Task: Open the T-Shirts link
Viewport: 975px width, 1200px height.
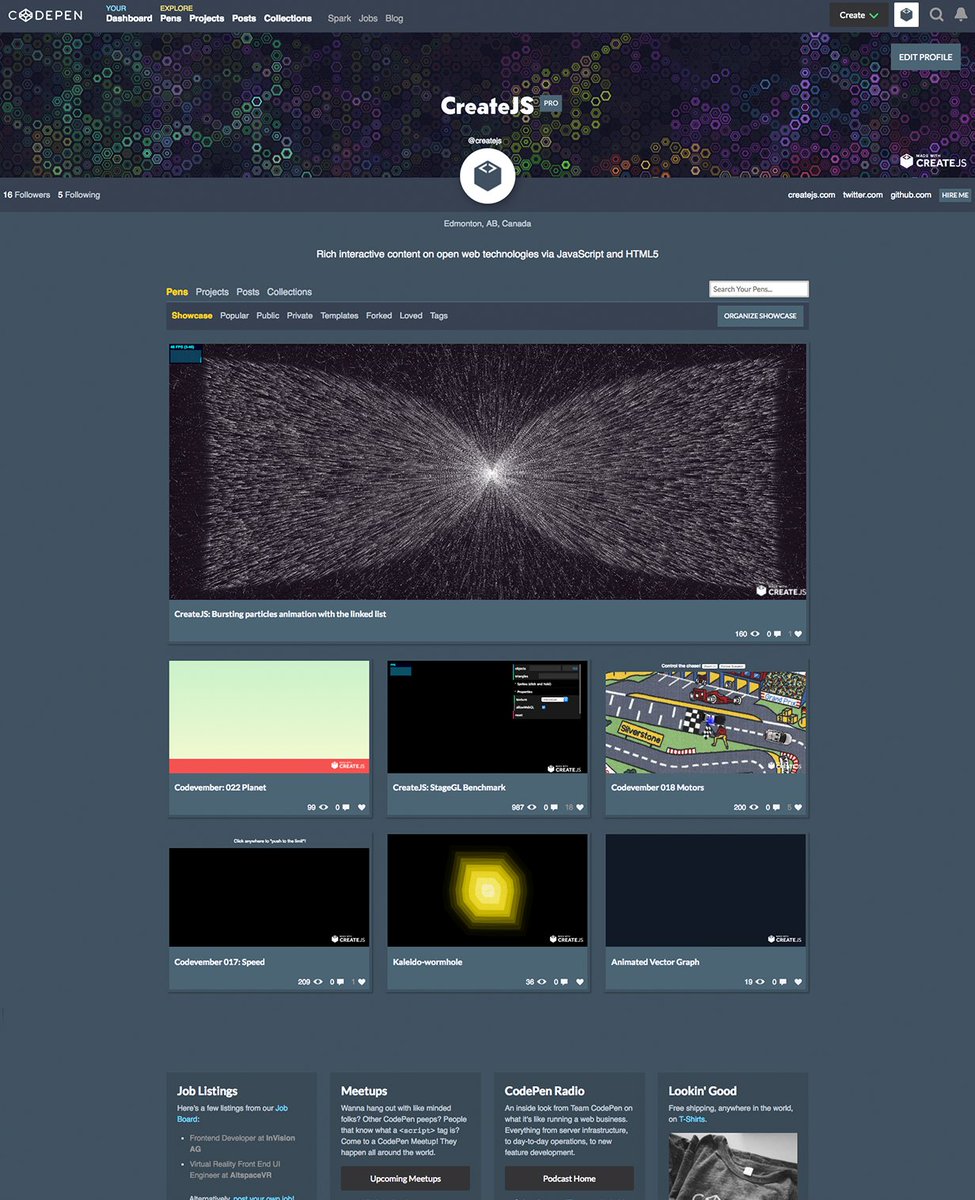Action: point(692,1120)
